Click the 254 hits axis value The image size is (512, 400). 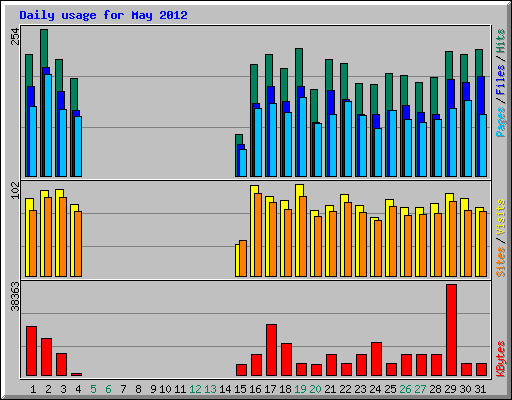16,37
